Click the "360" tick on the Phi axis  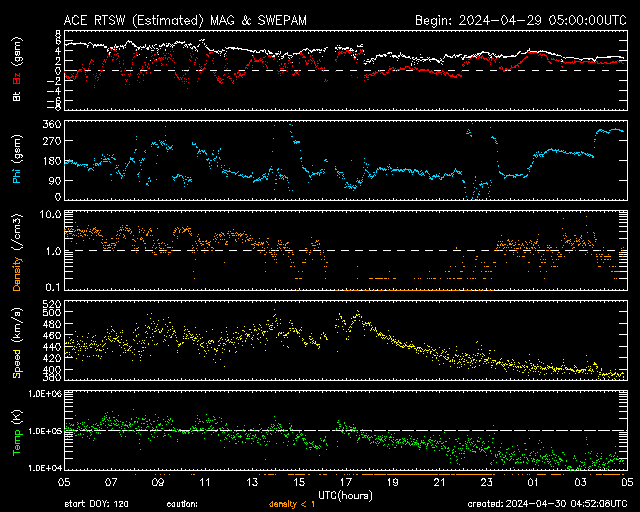(52, 124)
